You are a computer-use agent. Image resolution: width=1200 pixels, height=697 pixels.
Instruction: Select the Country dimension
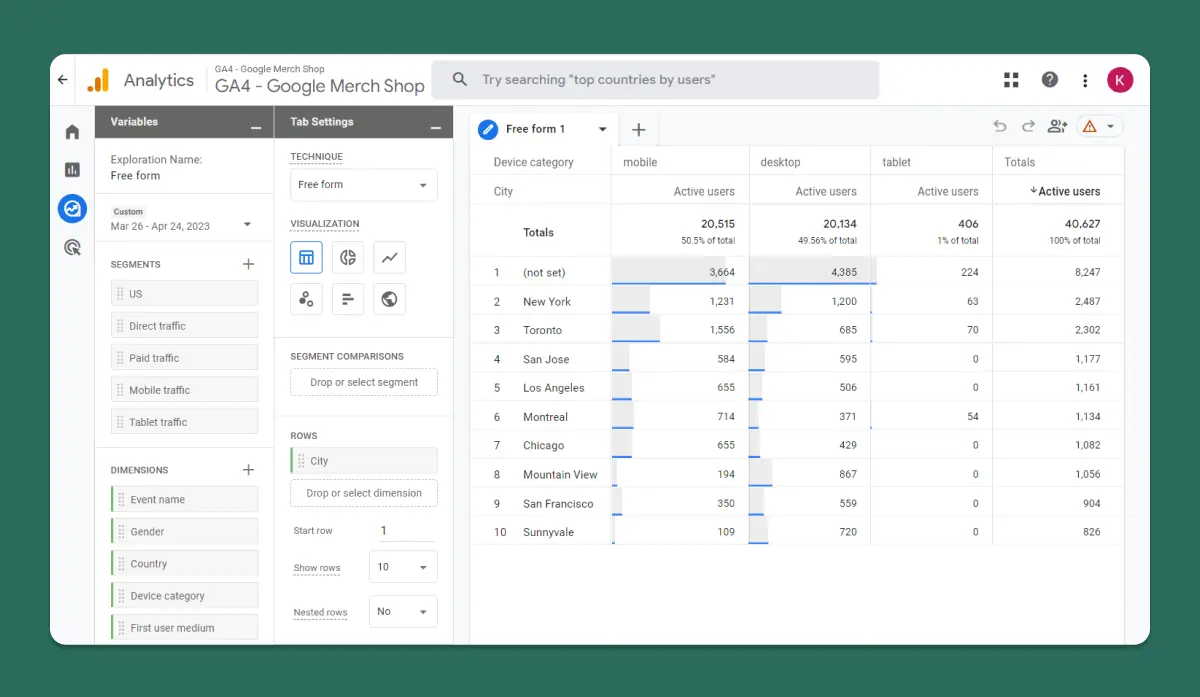(184, 564)
